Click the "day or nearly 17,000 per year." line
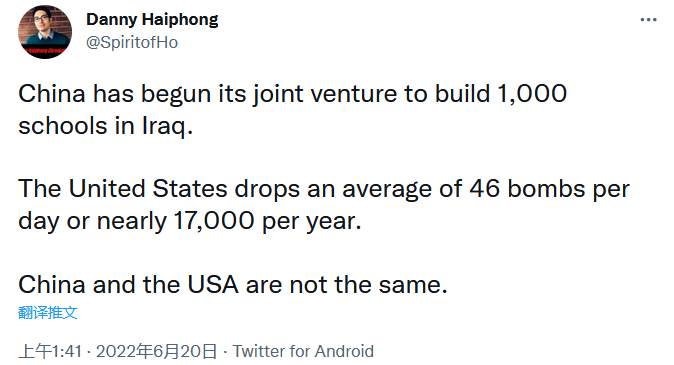 point(190,221)
